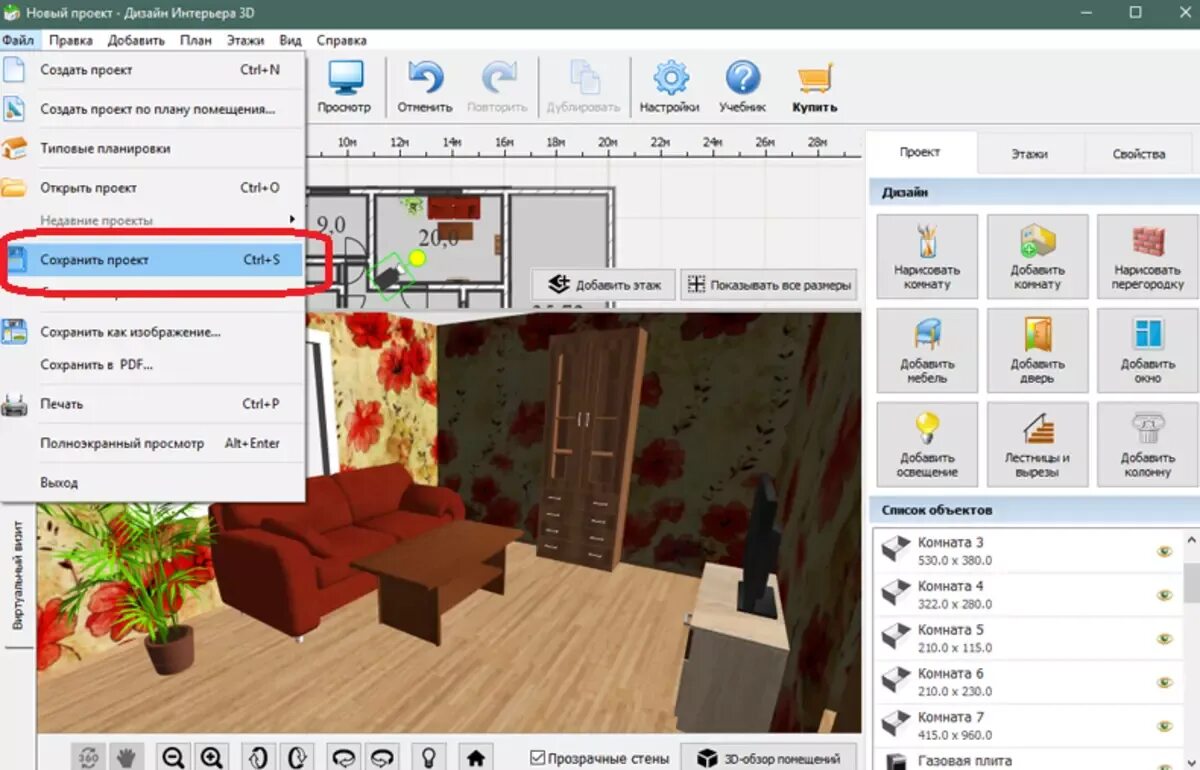Click the 360 rotate view icon
1200x770 pixels.
tap(88, 757)
